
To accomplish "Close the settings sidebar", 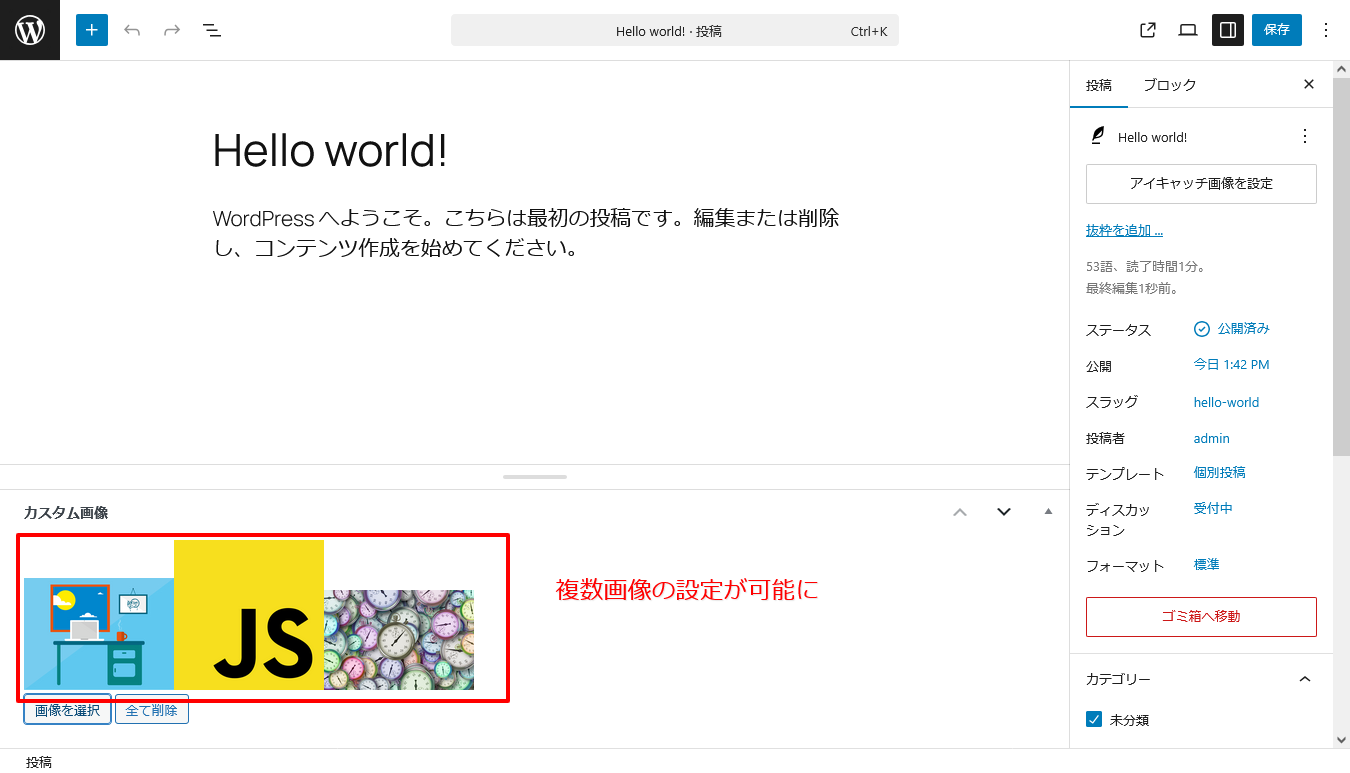I will pos(1309,85).
